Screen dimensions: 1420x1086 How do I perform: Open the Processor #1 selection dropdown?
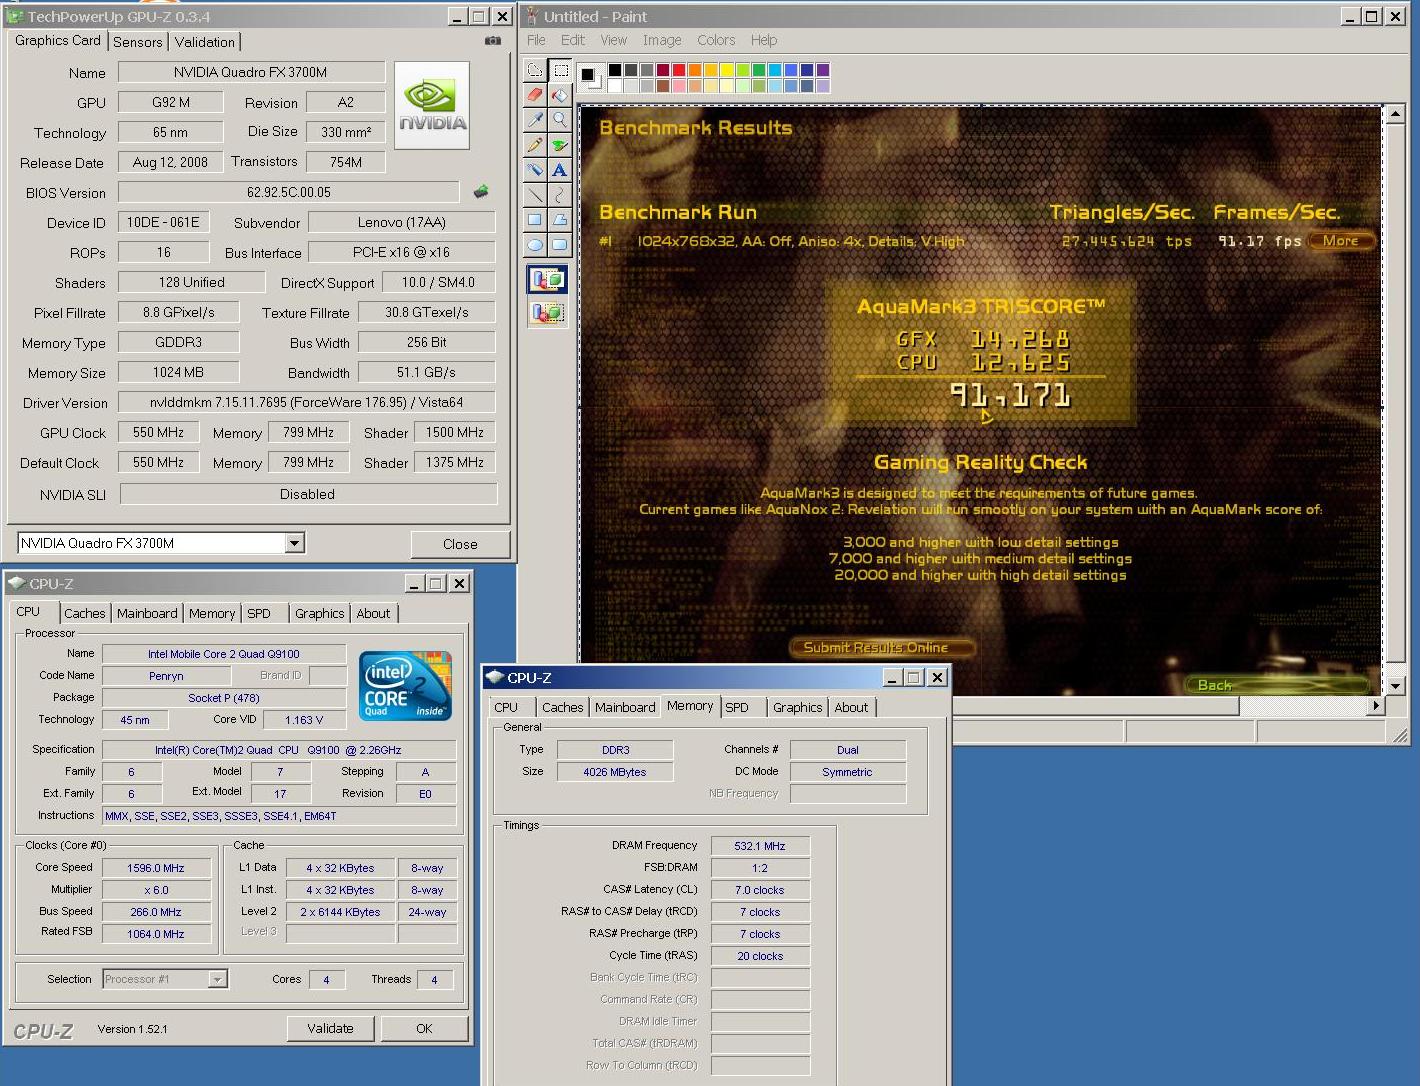217,979
